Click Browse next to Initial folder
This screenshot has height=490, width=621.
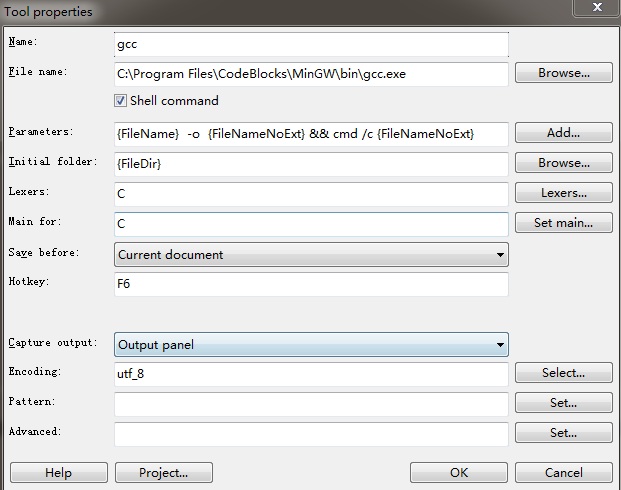pos(563,163)
